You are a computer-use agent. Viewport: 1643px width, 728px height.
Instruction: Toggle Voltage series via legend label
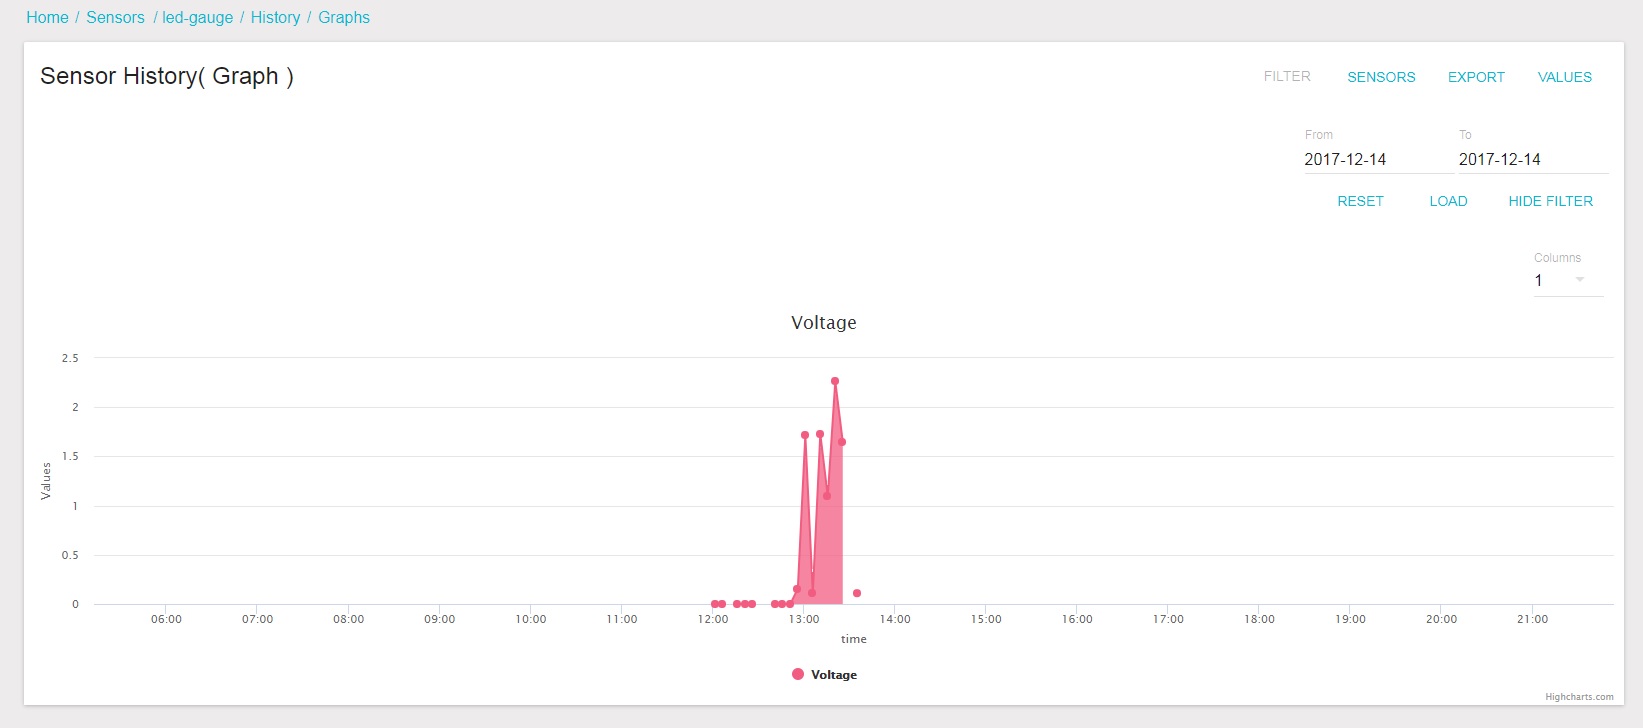833,675
